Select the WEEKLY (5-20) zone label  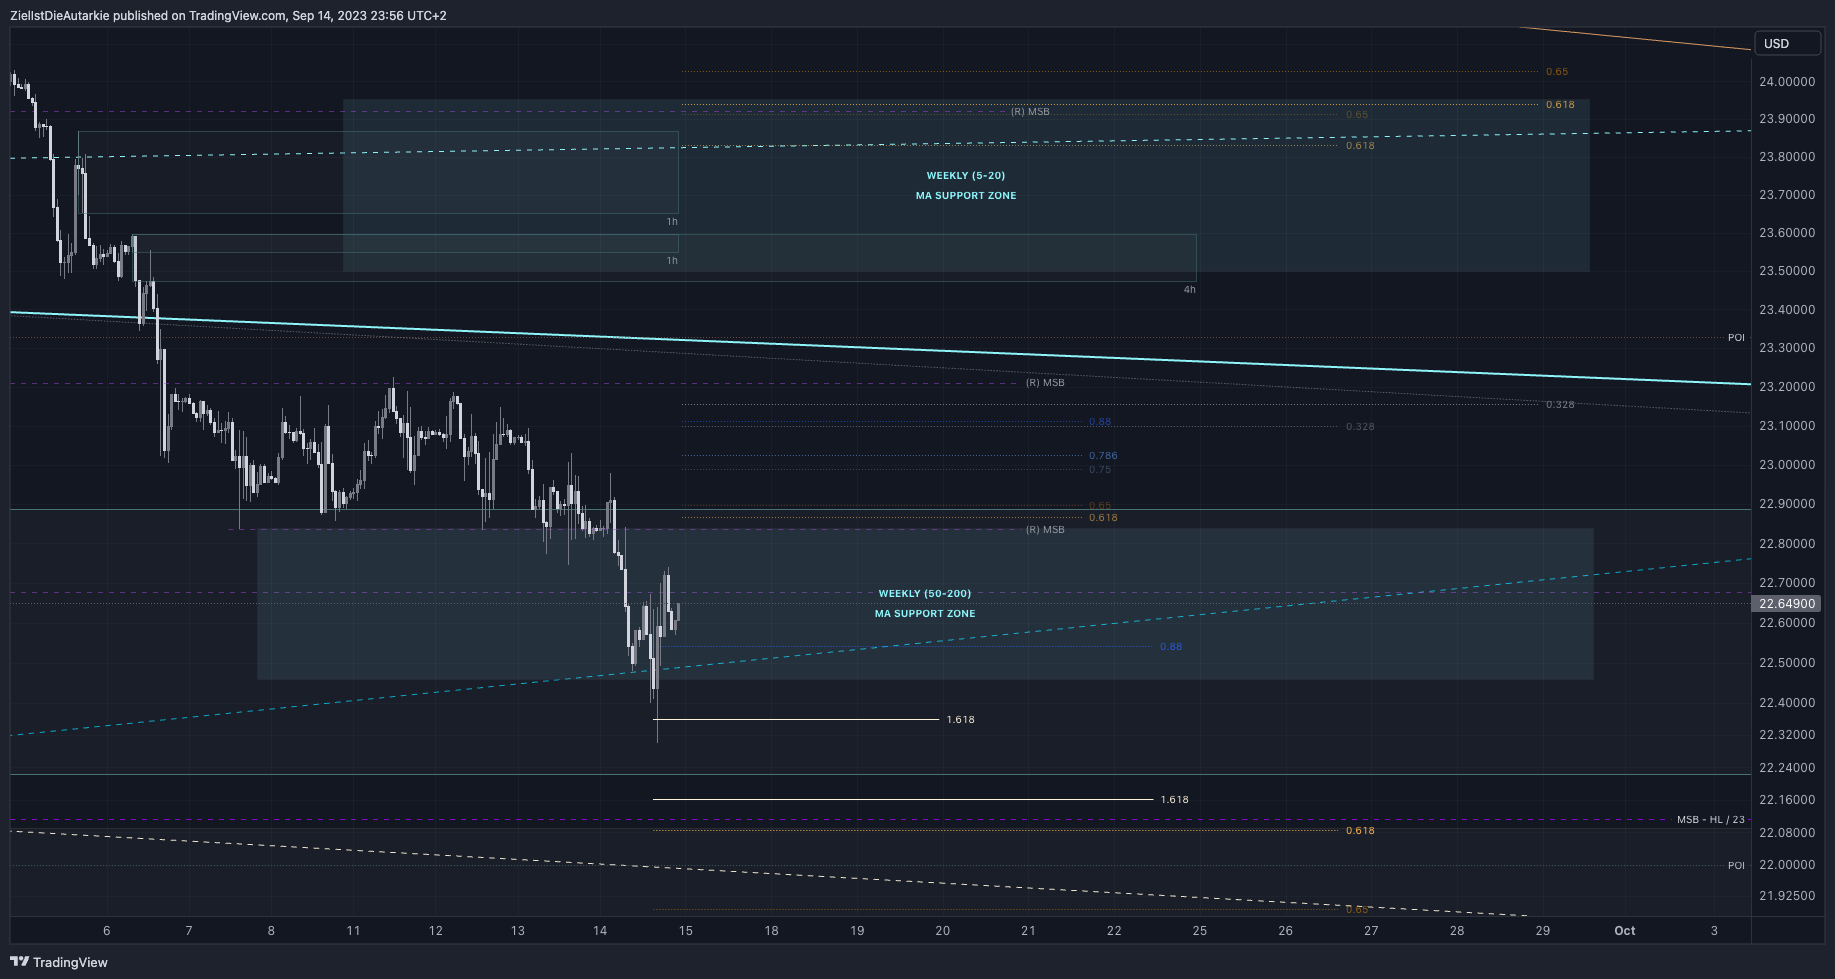tap(966, 176)
